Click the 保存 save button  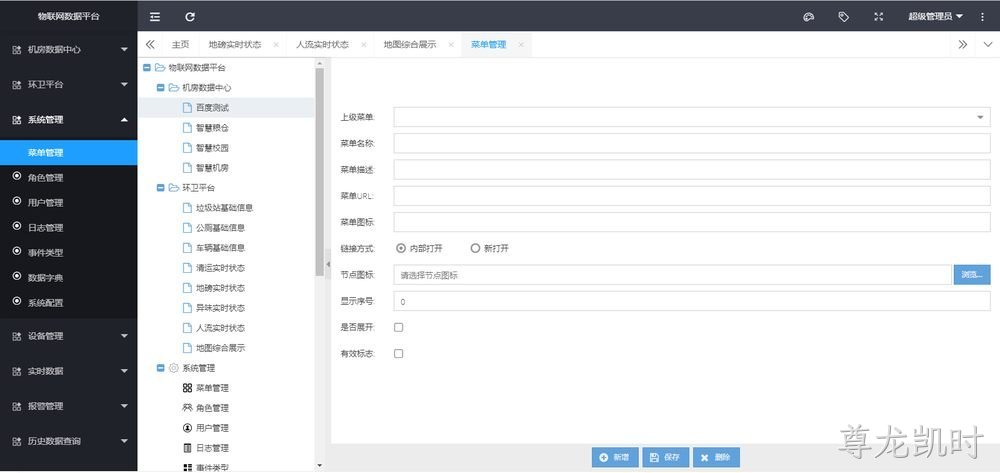tap(665, 457)
